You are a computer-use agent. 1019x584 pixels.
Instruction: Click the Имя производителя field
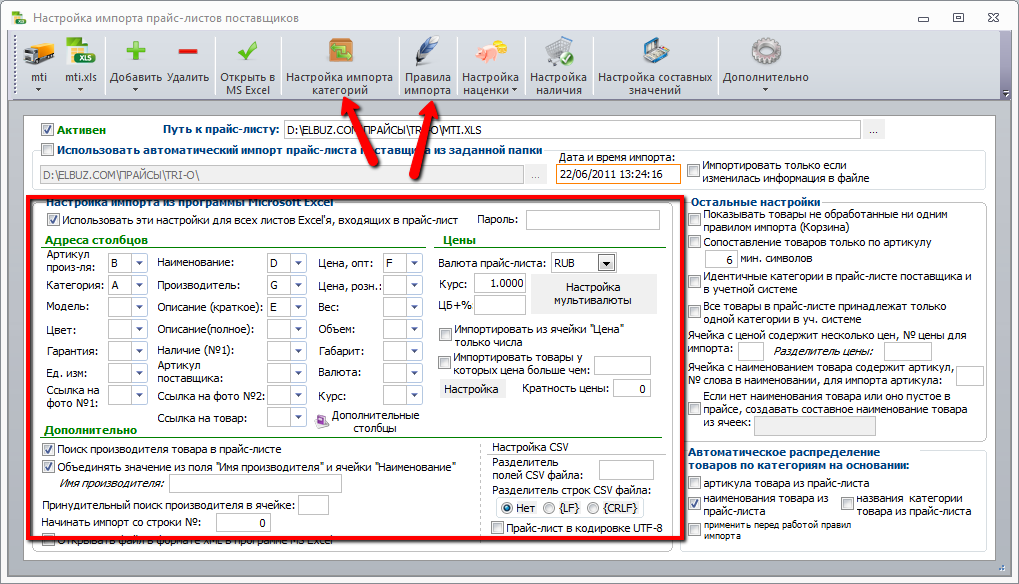(255, 483)
